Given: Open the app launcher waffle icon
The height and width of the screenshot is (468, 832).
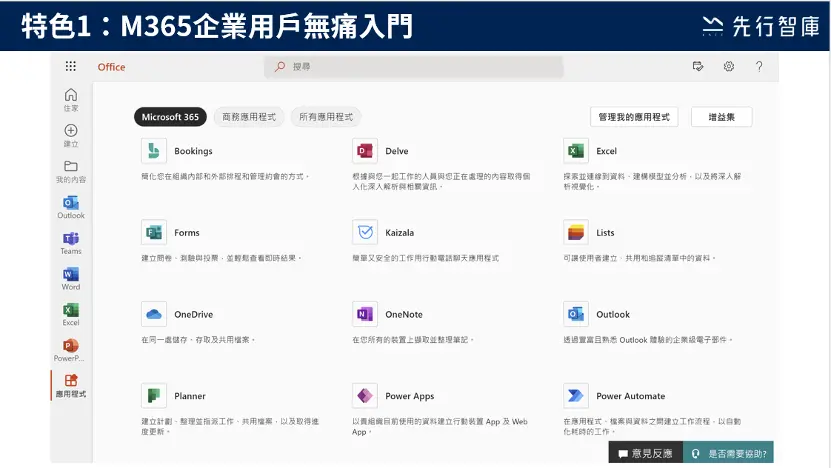Looking at the screenshot, I should point(71,66).
